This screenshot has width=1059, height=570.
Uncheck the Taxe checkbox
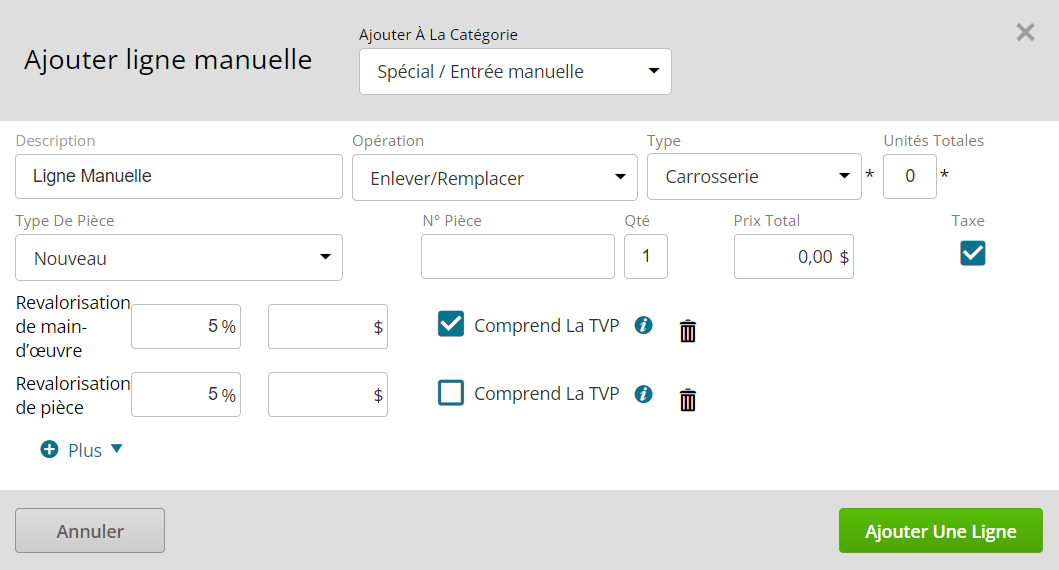[973, 253]
